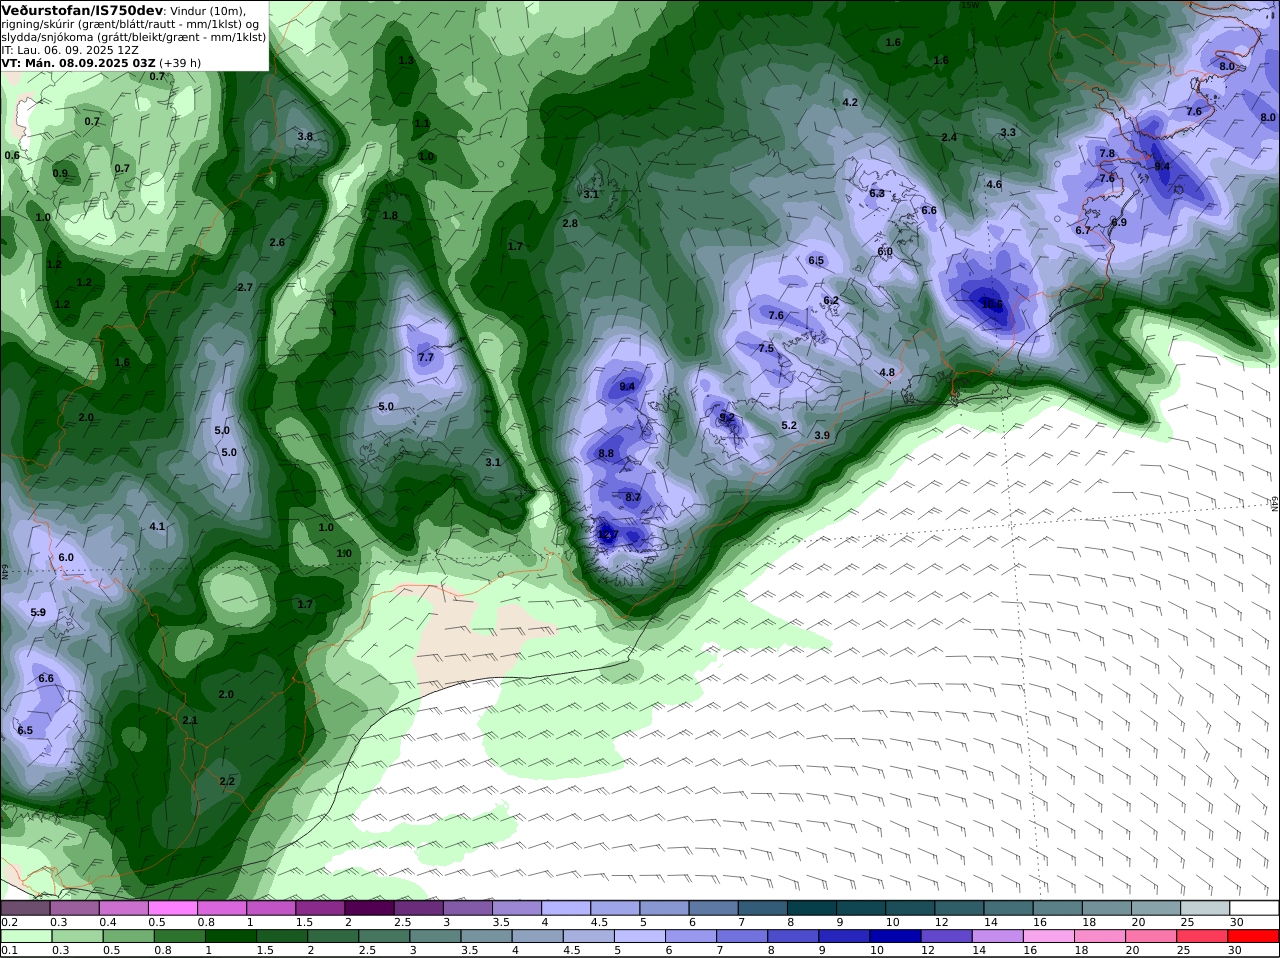
Task: Click the 5.2 precipitation value
Action: tap(789, 426)
